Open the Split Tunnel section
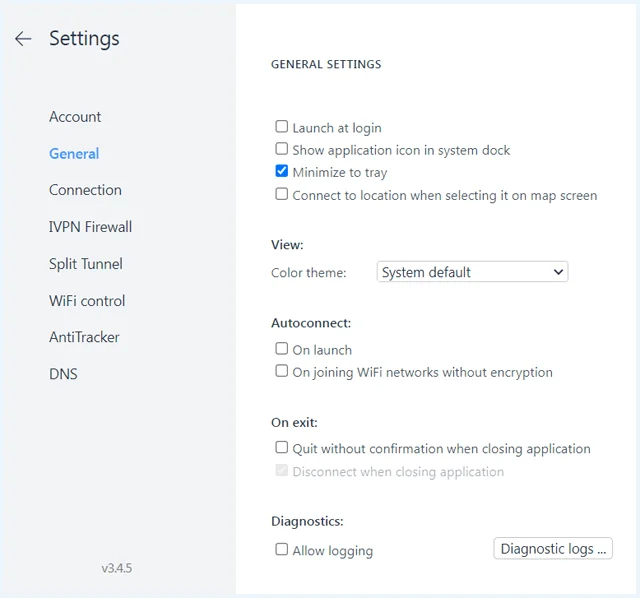640x598 pixels. tap(86, 264)
